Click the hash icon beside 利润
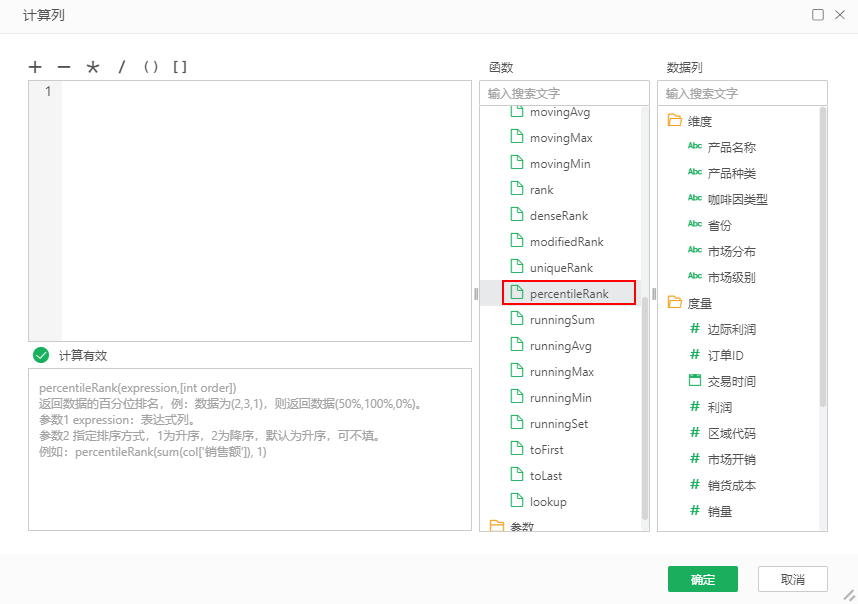 pos(695,407)
